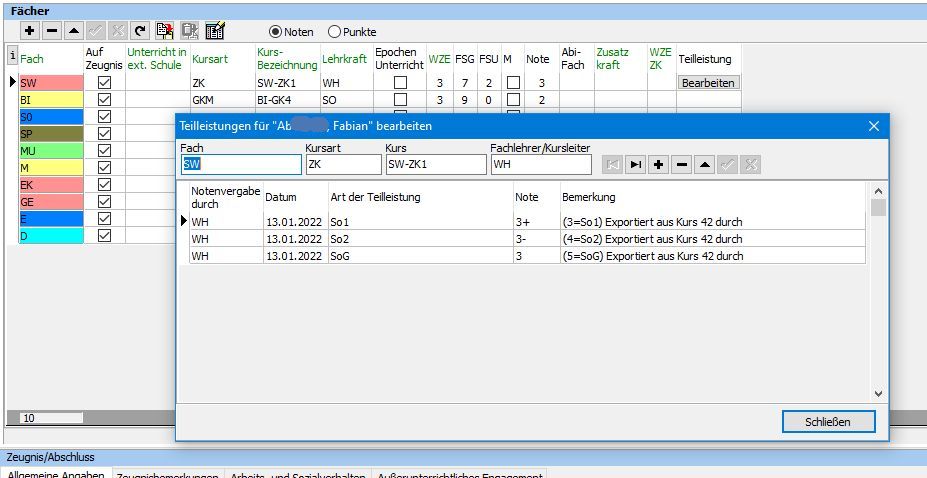The image size is (927, 478).
Task: Toggle Auf Zeugnis checkbox for BI
Action: [104, 100]
